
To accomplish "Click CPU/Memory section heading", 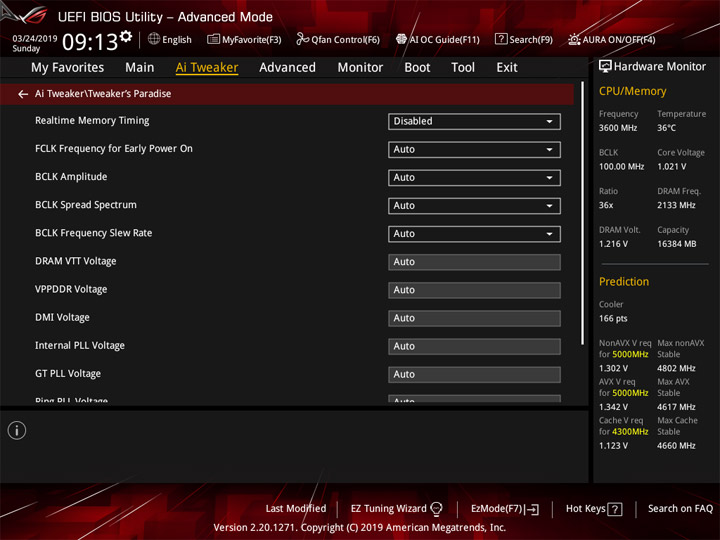I will pos(632,91).
